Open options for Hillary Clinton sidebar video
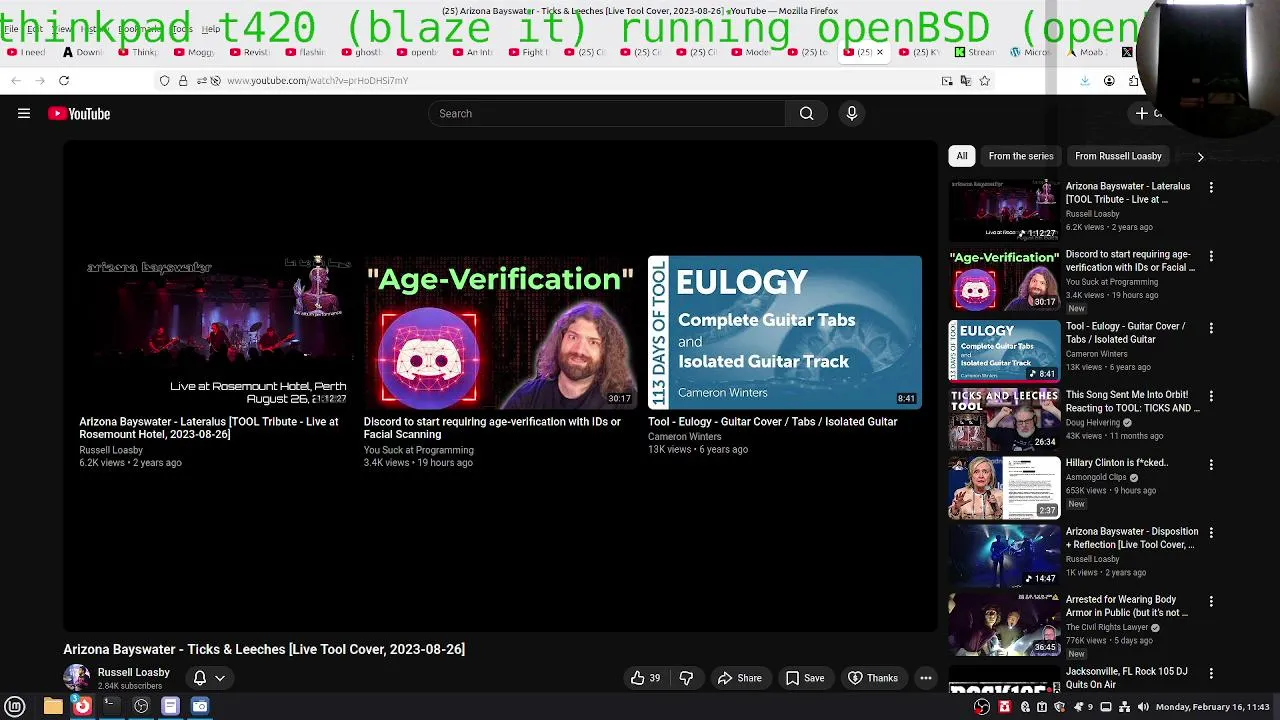The image size is (1280, 720). click(x=1211, y=465)
